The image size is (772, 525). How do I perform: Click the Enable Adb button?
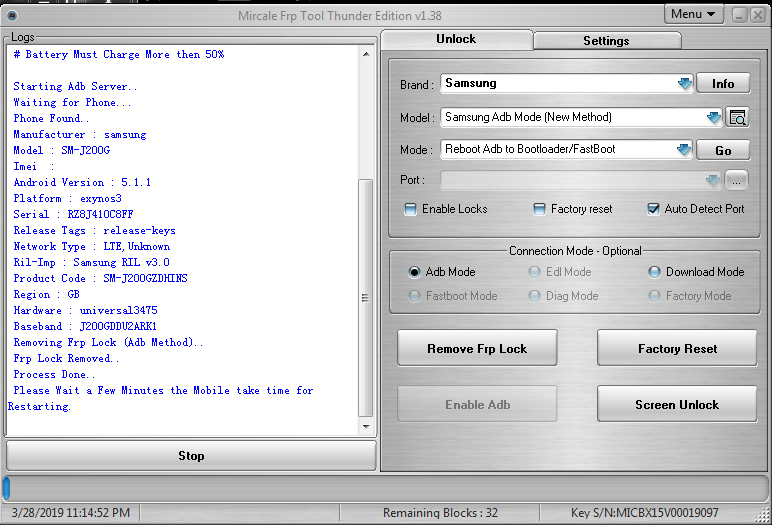[477, 405]
